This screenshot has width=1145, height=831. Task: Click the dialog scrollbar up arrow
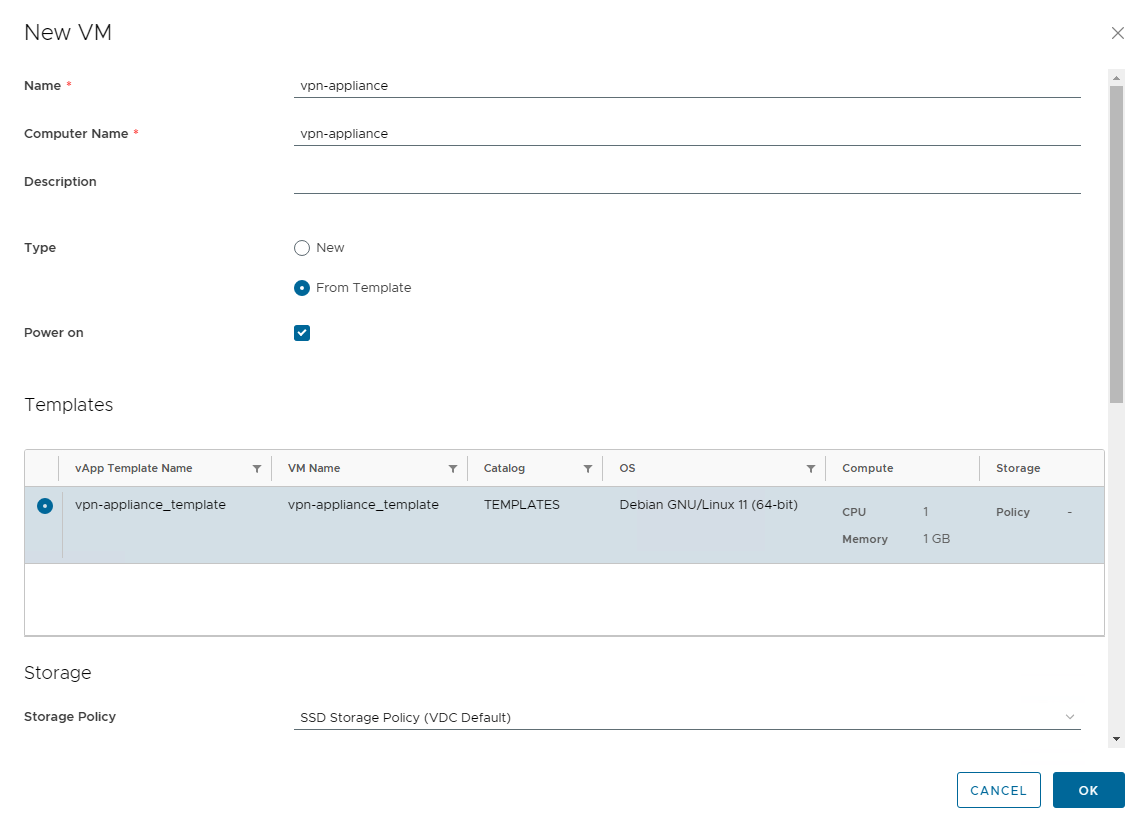click(x=1116, y=77)
